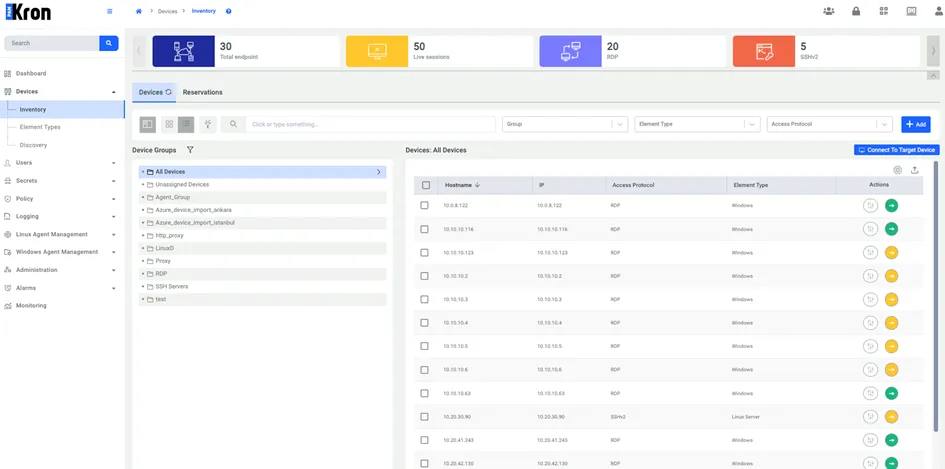Screen dimensions: 945x469
Task: Connect to 10.20.41.243 with green arrow
Action: (891, 440)
